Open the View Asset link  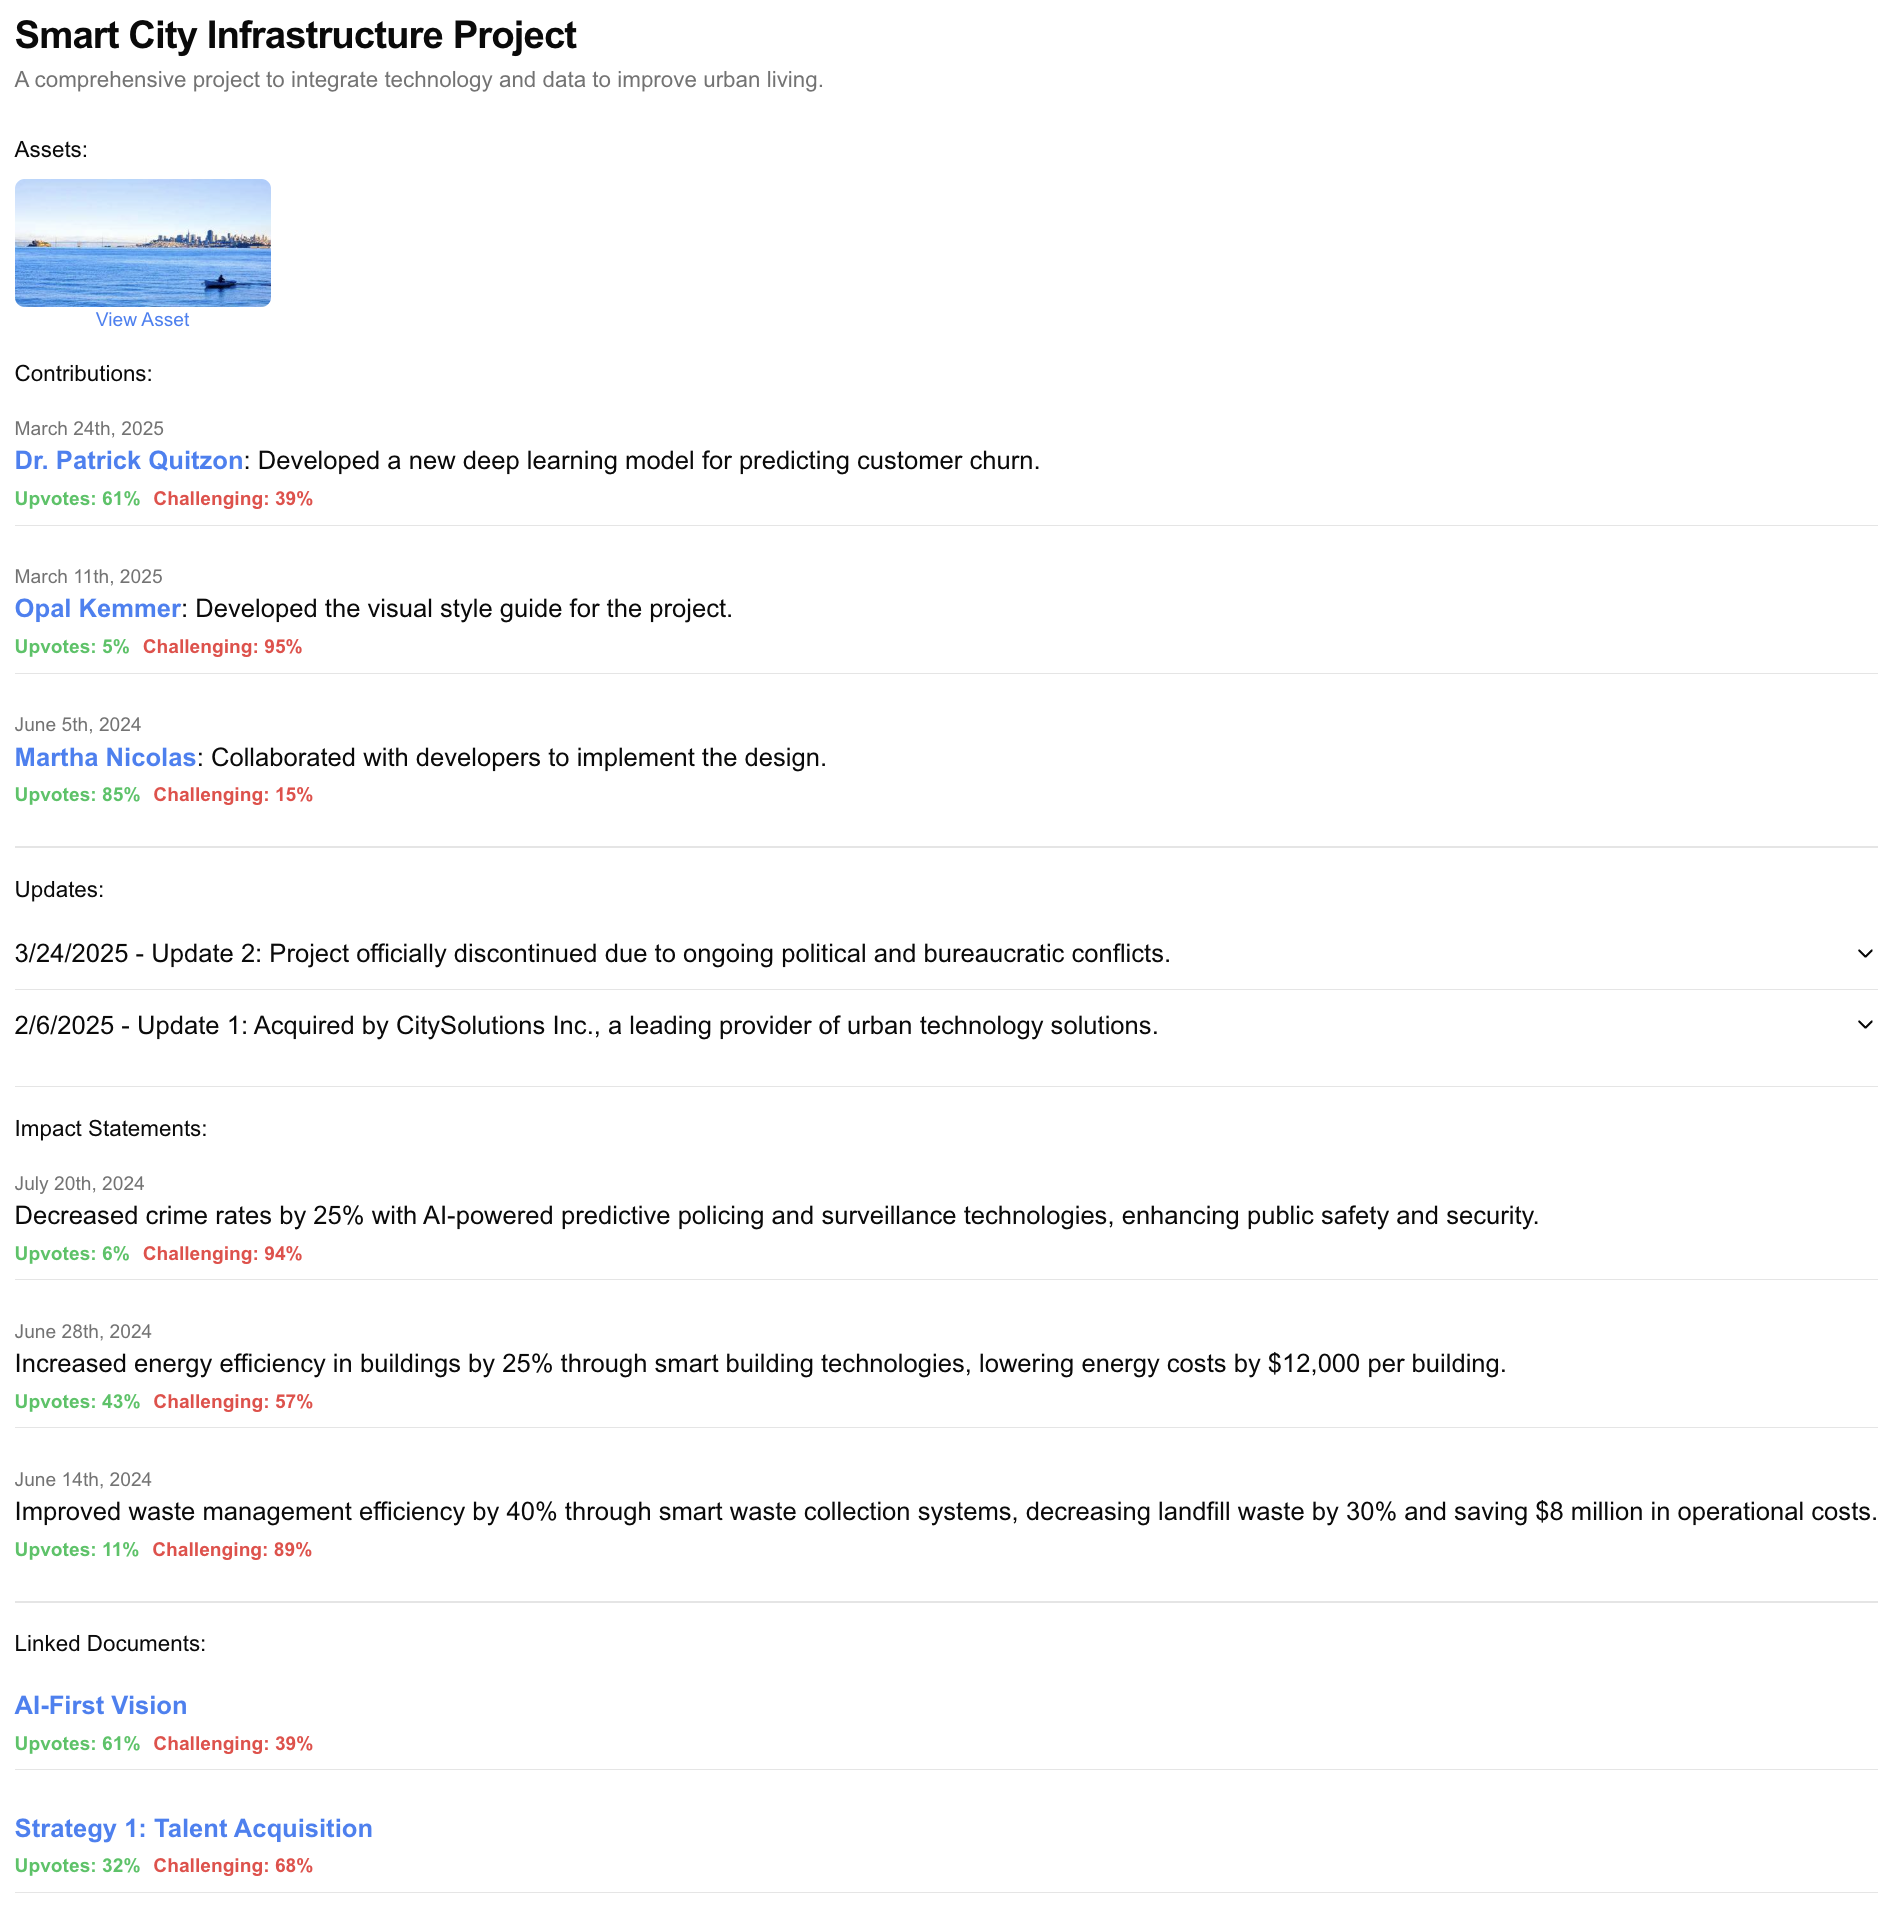click(x=142, y=319)
